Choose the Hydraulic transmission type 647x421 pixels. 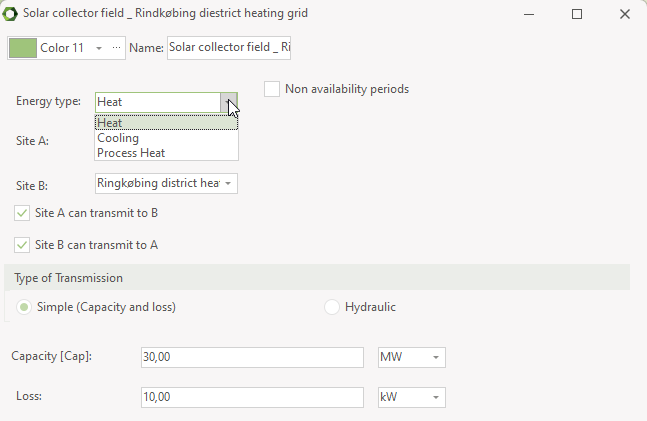point(332,307)
